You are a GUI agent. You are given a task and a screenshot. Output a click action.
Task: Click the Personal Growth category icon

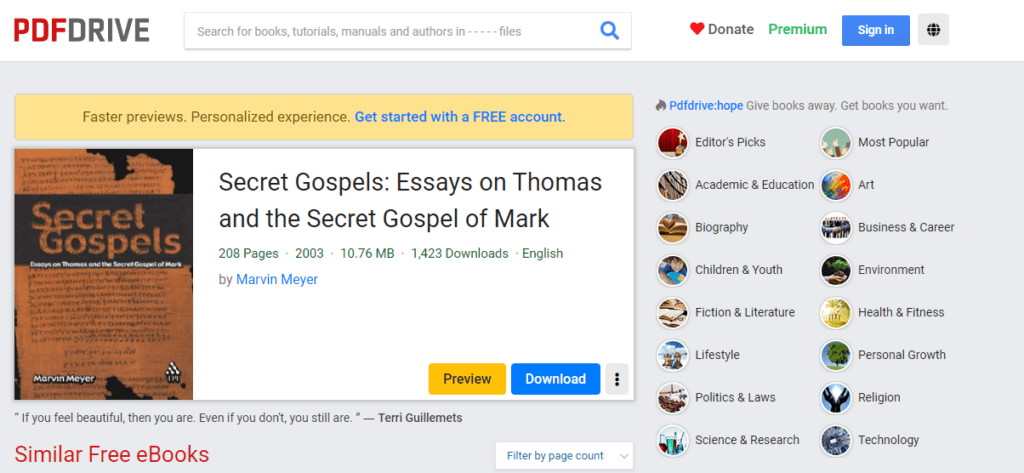click(x=836, y=355)
